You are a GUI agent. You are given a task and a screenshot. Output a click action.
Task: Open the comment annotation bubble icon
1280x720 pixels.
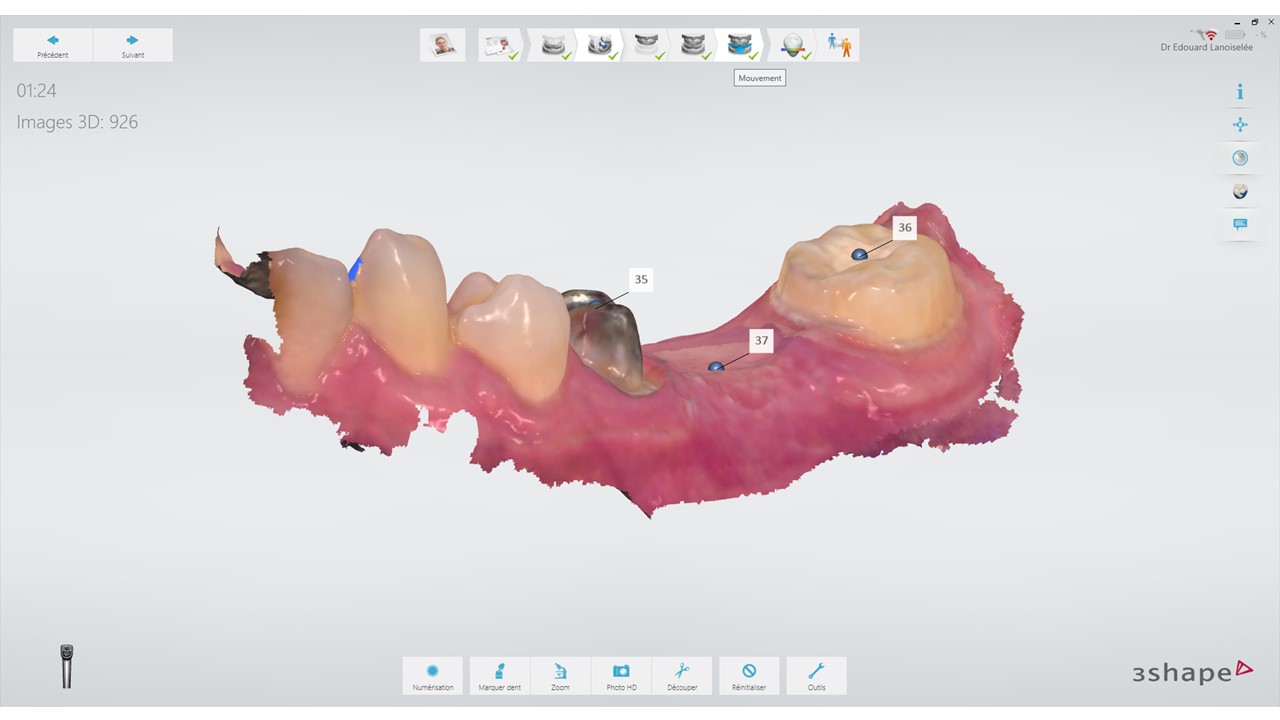click(x=1240, y=224)
